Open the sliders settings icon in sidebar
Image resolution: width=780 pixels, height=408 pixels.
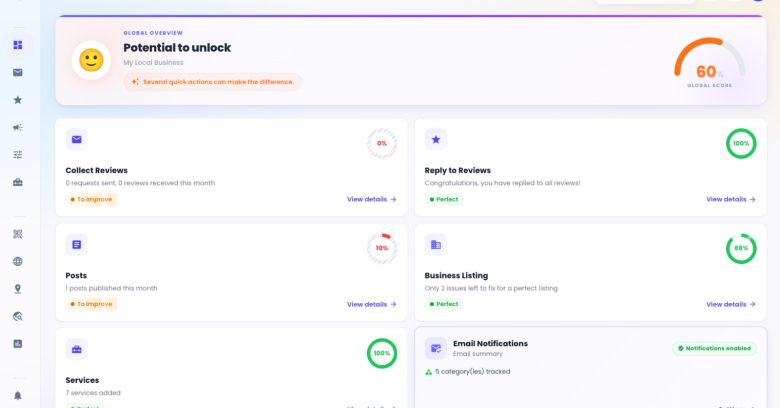(18, 155)
